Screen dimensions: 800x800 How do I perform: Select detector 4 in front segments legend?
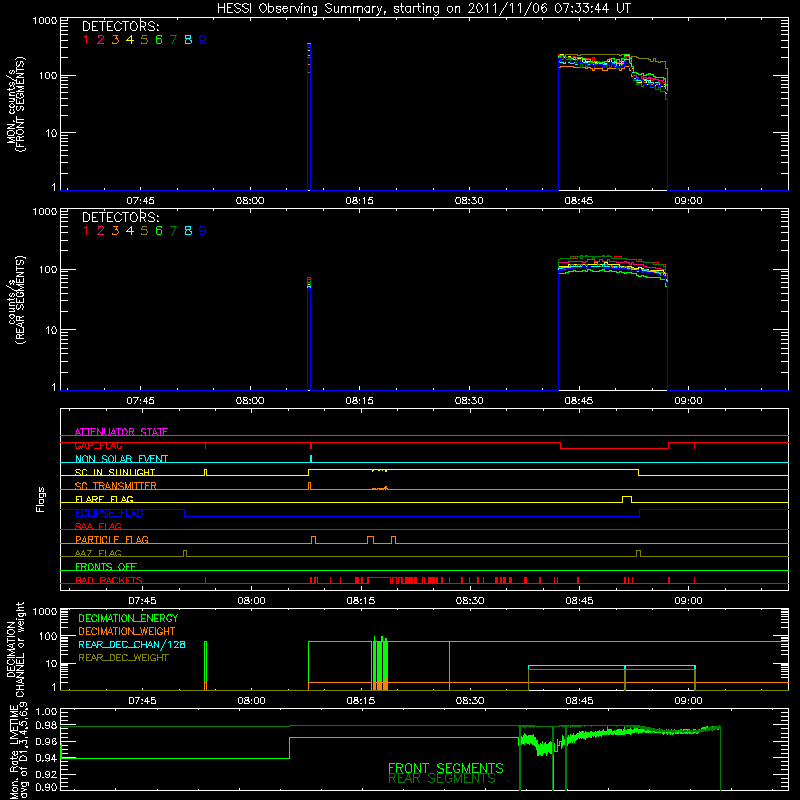130,40
